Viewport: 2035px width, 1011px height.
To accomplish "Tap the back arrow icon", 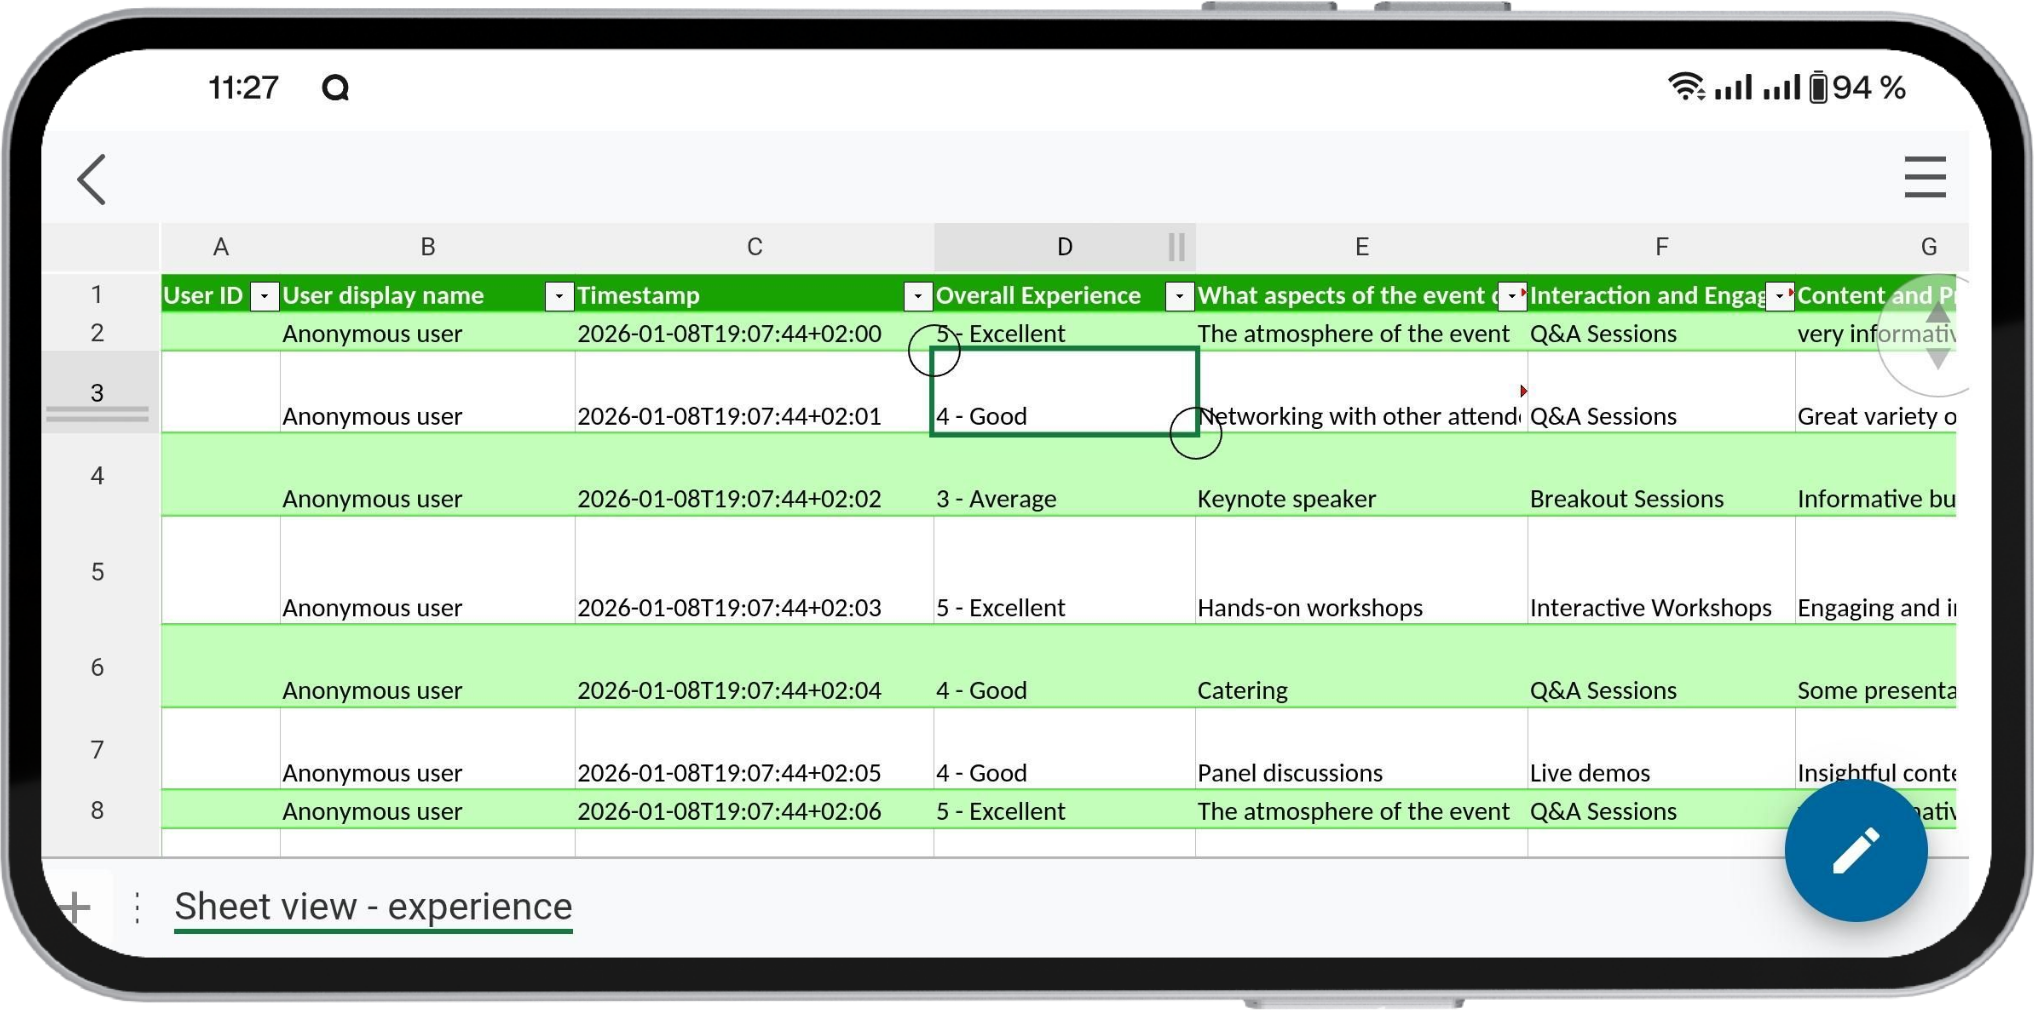I will click(x=92, y=180).
